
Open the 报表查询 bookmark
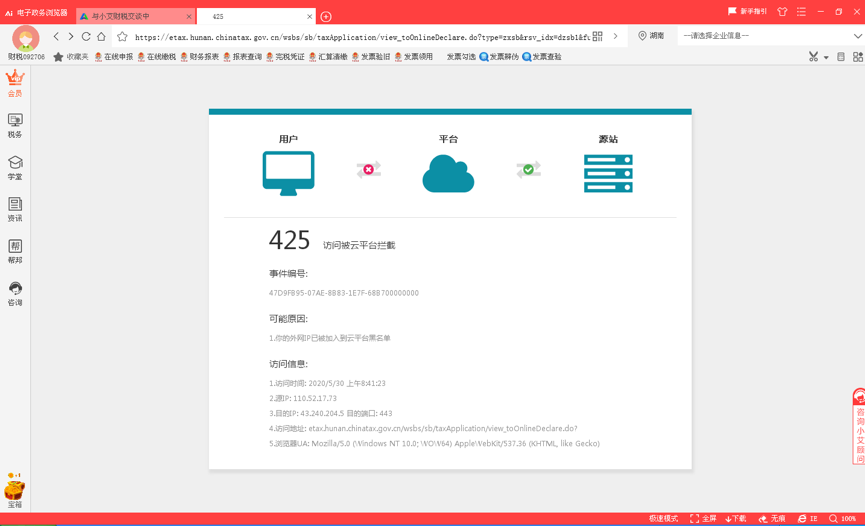[243, 57]
